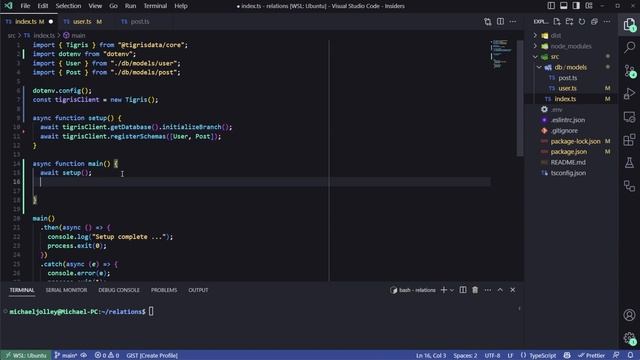Toggle secondary side bar visibility

coord(576,6)
